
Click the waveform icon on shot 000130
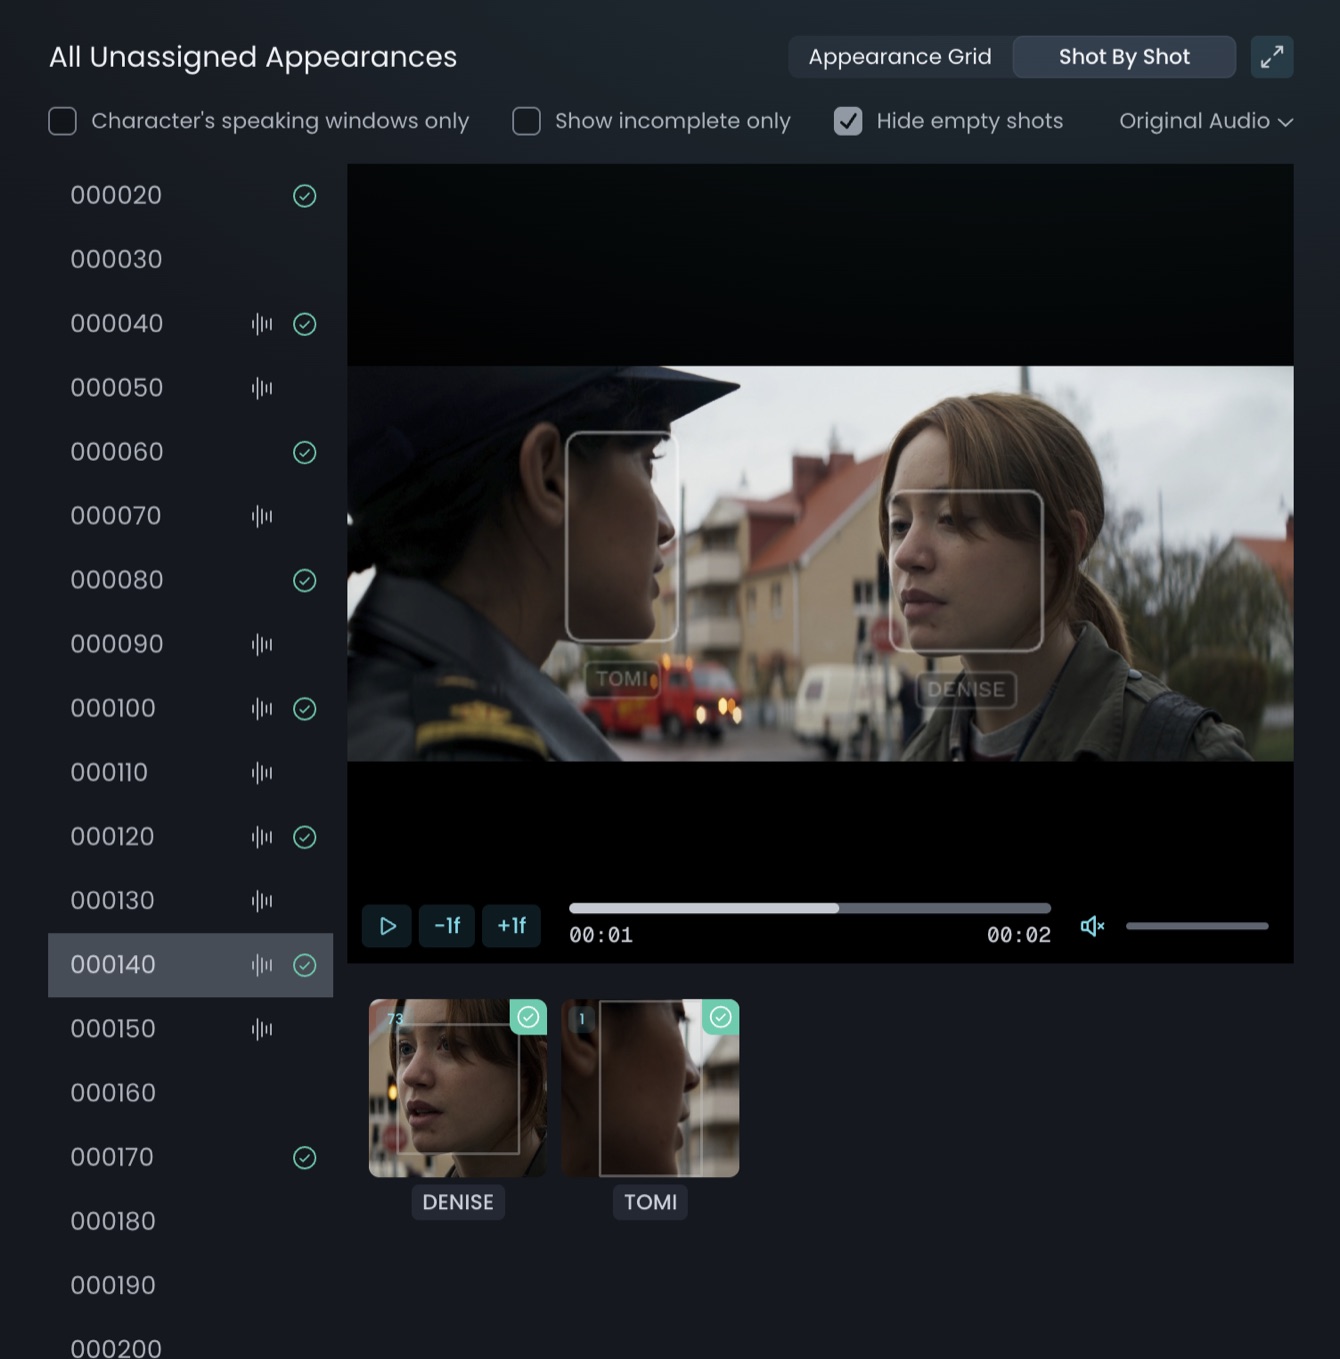coord(262,901)
